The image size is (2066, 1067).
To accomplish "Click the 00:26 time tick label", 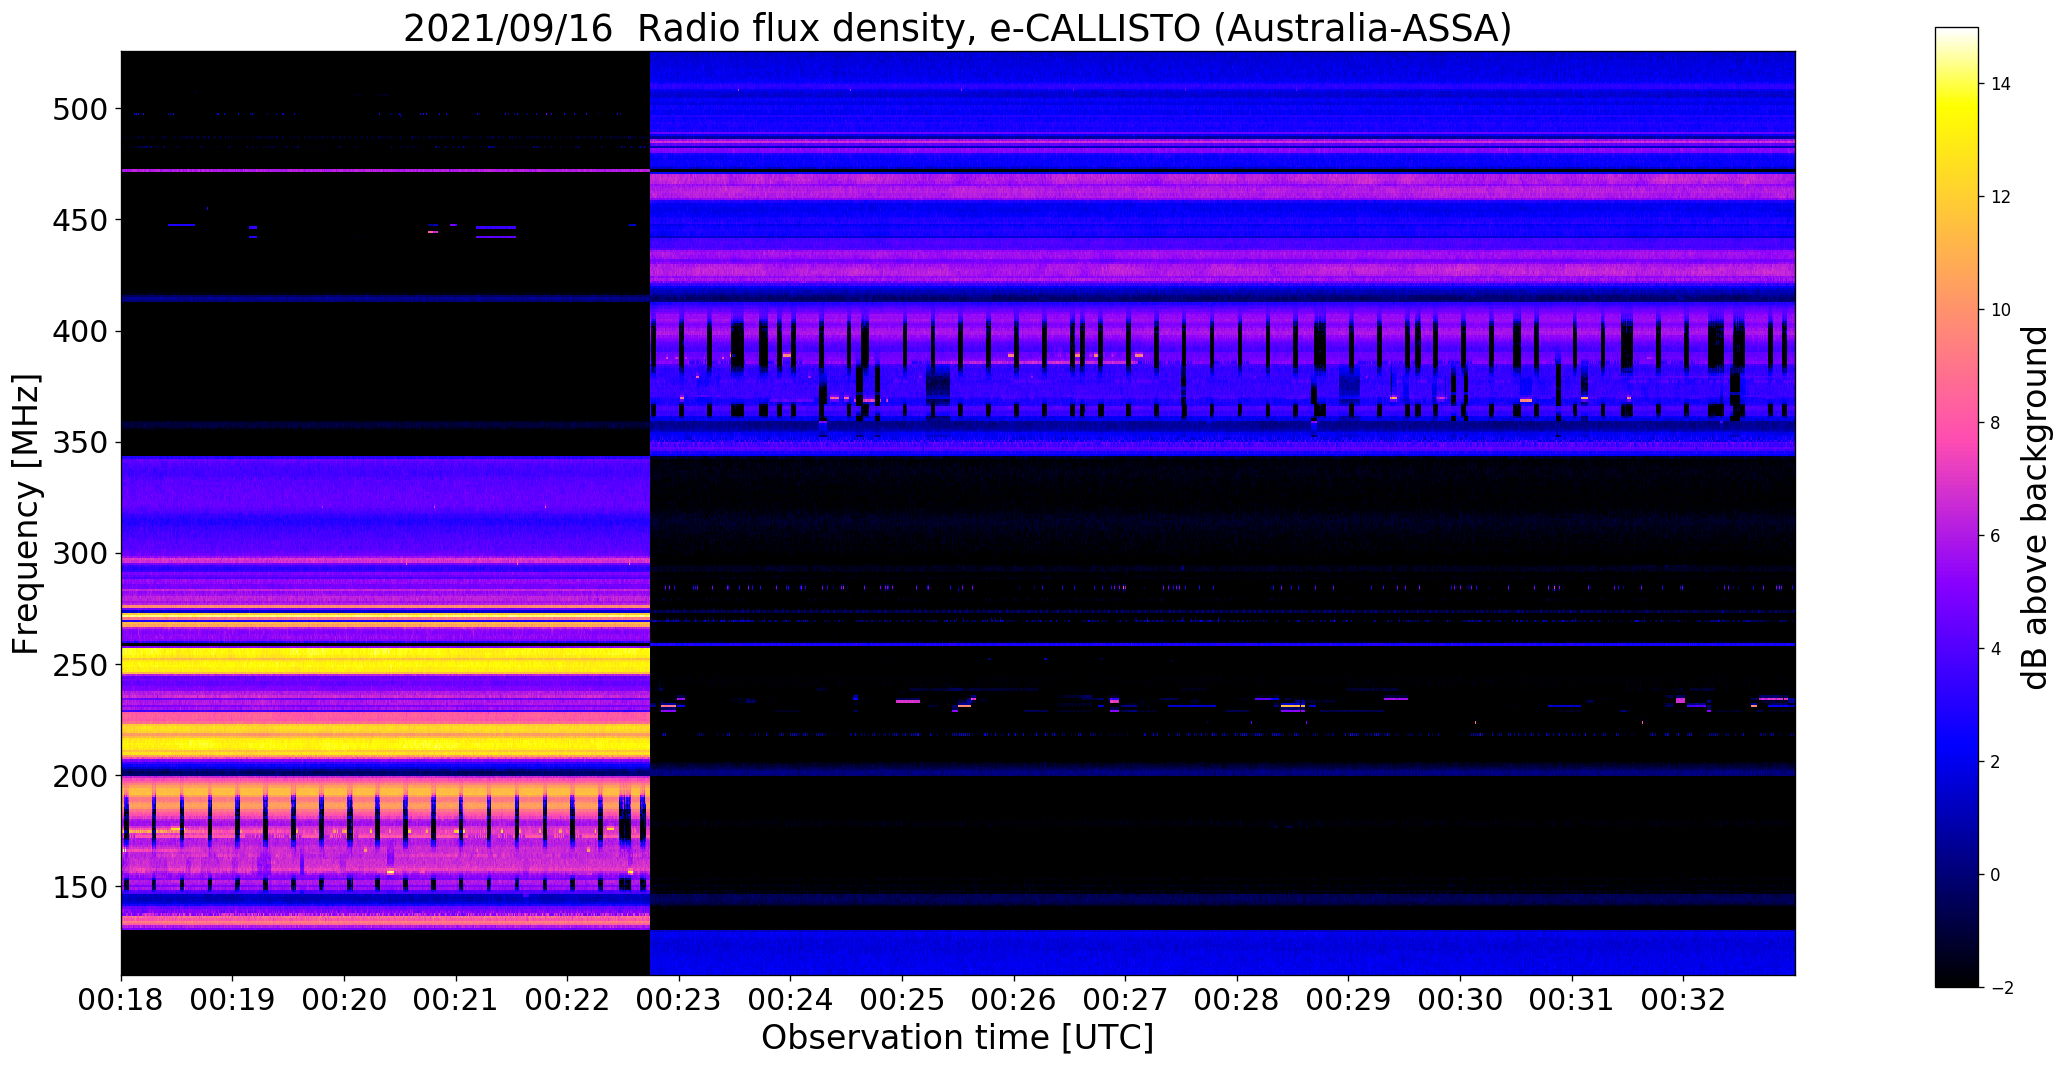I will pyautogui.click(x=1014, y=1001).
